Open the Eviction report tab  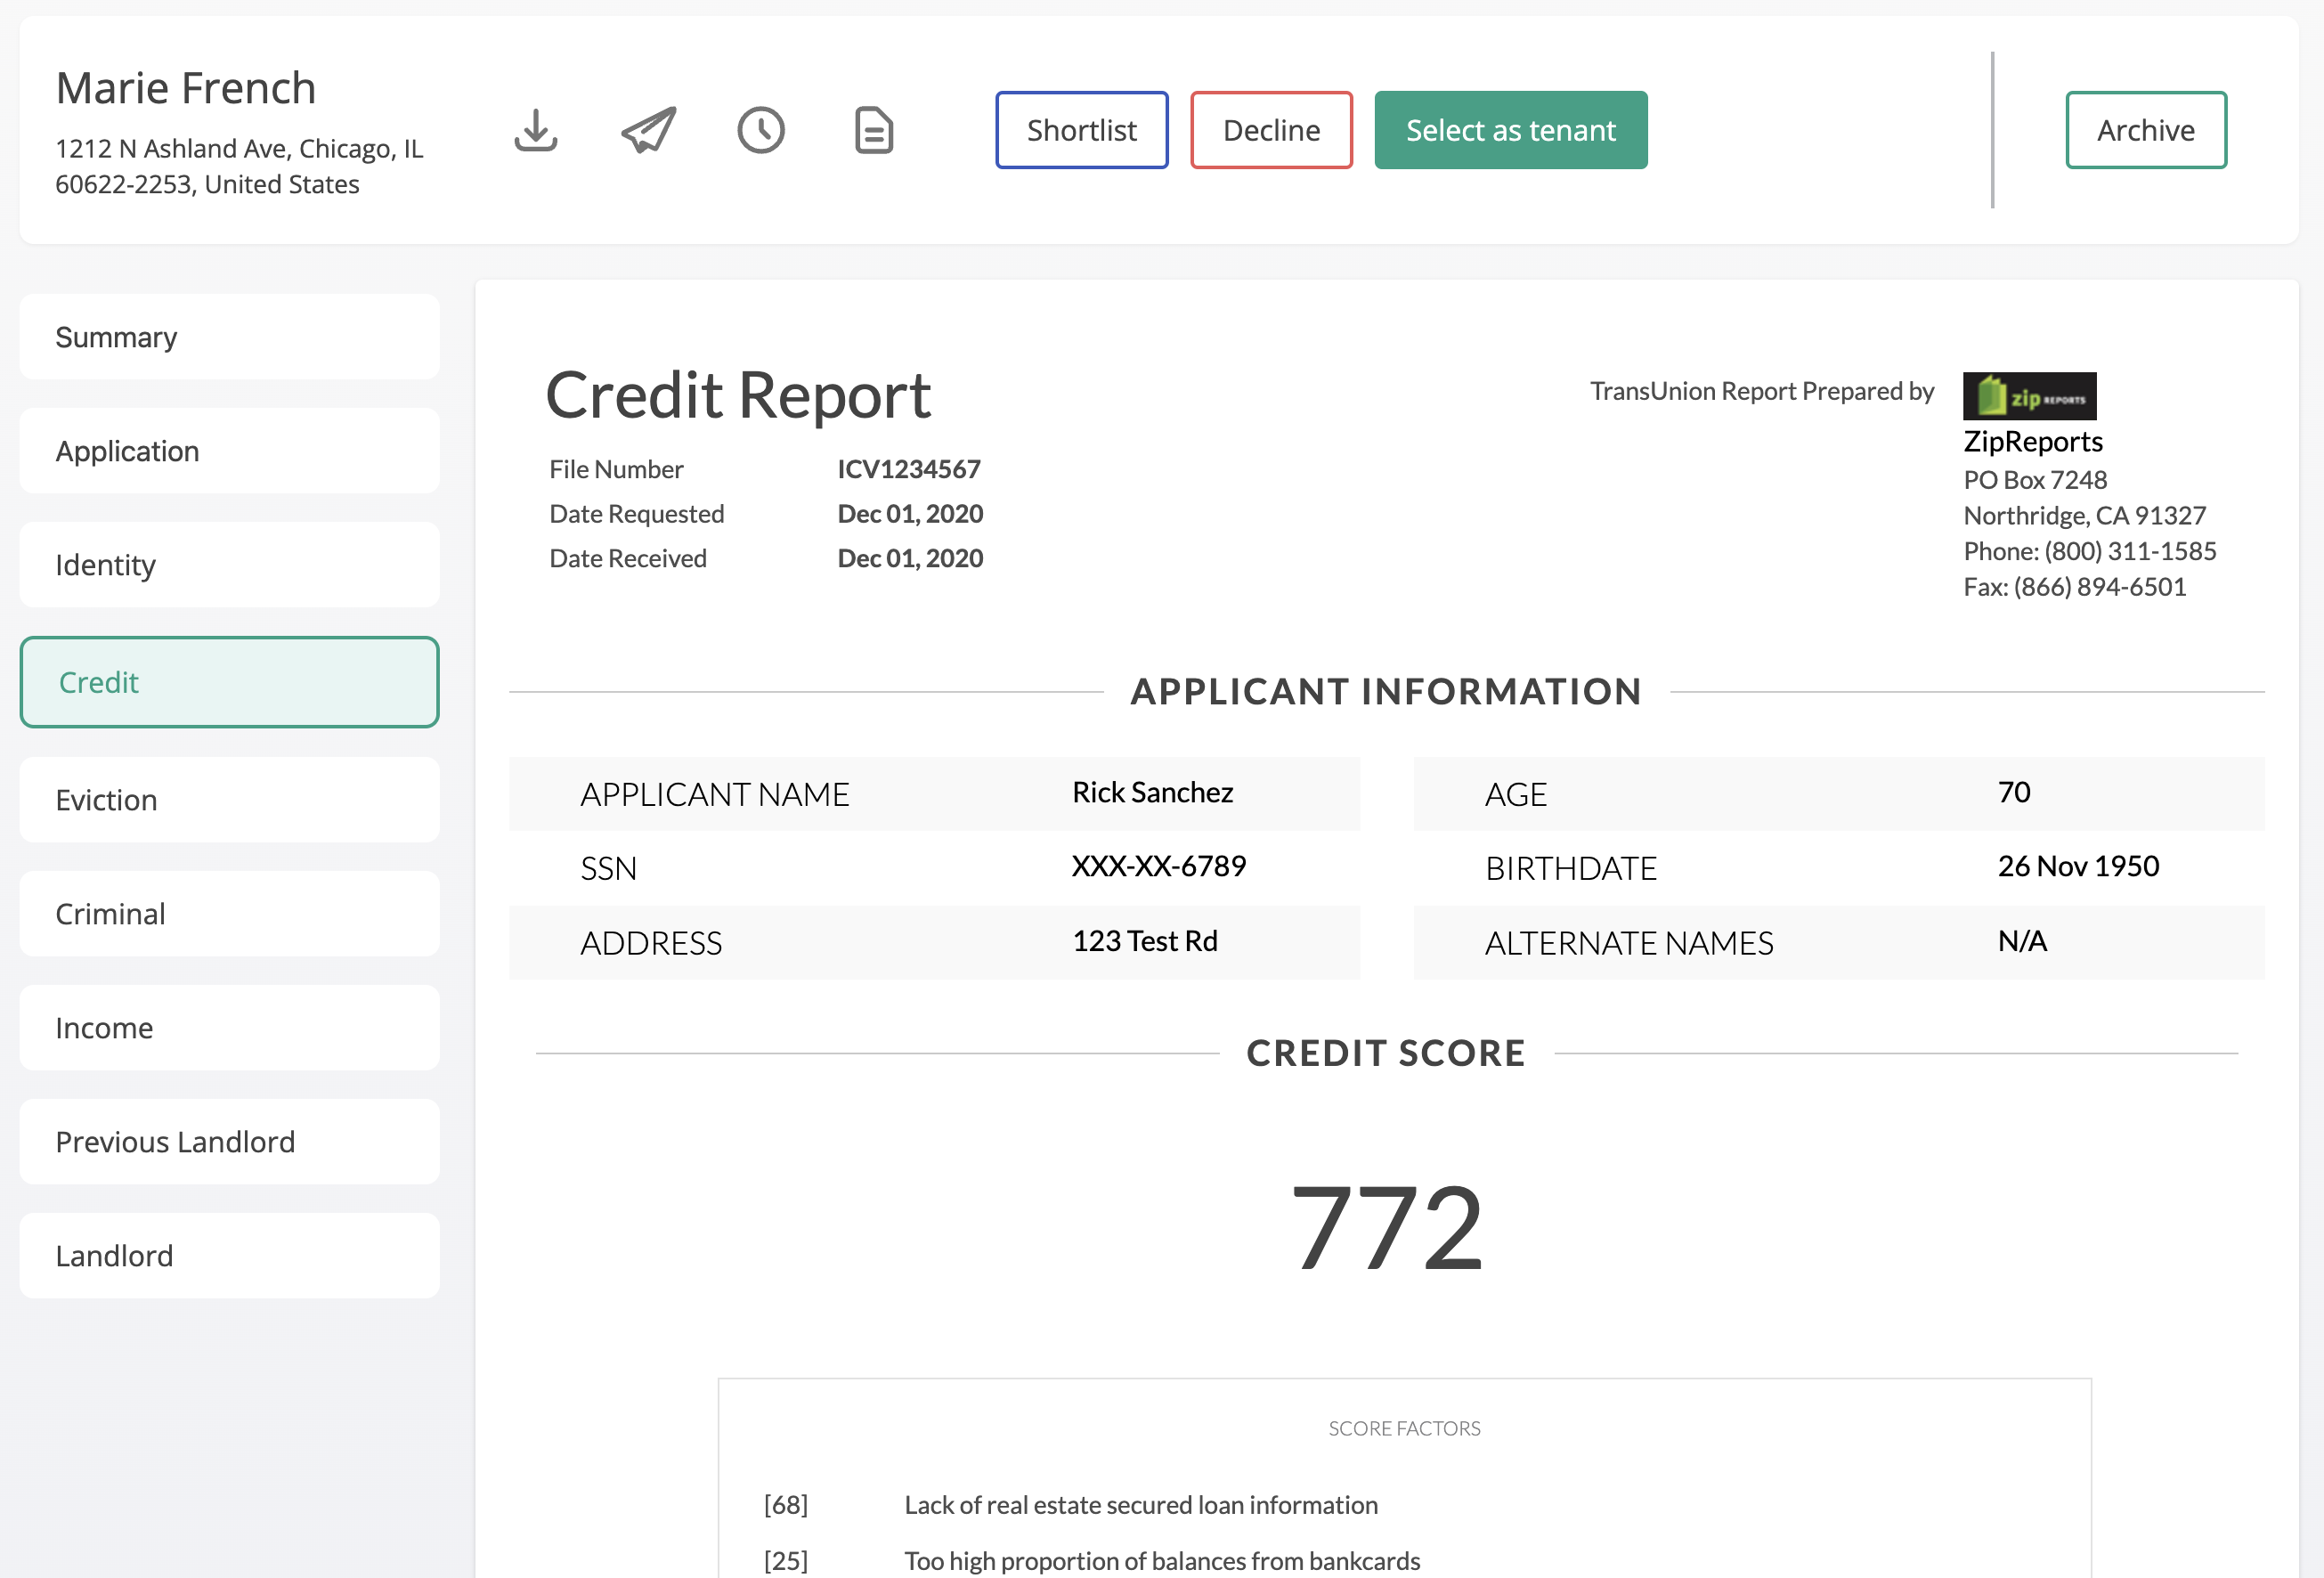click(229, 800)
